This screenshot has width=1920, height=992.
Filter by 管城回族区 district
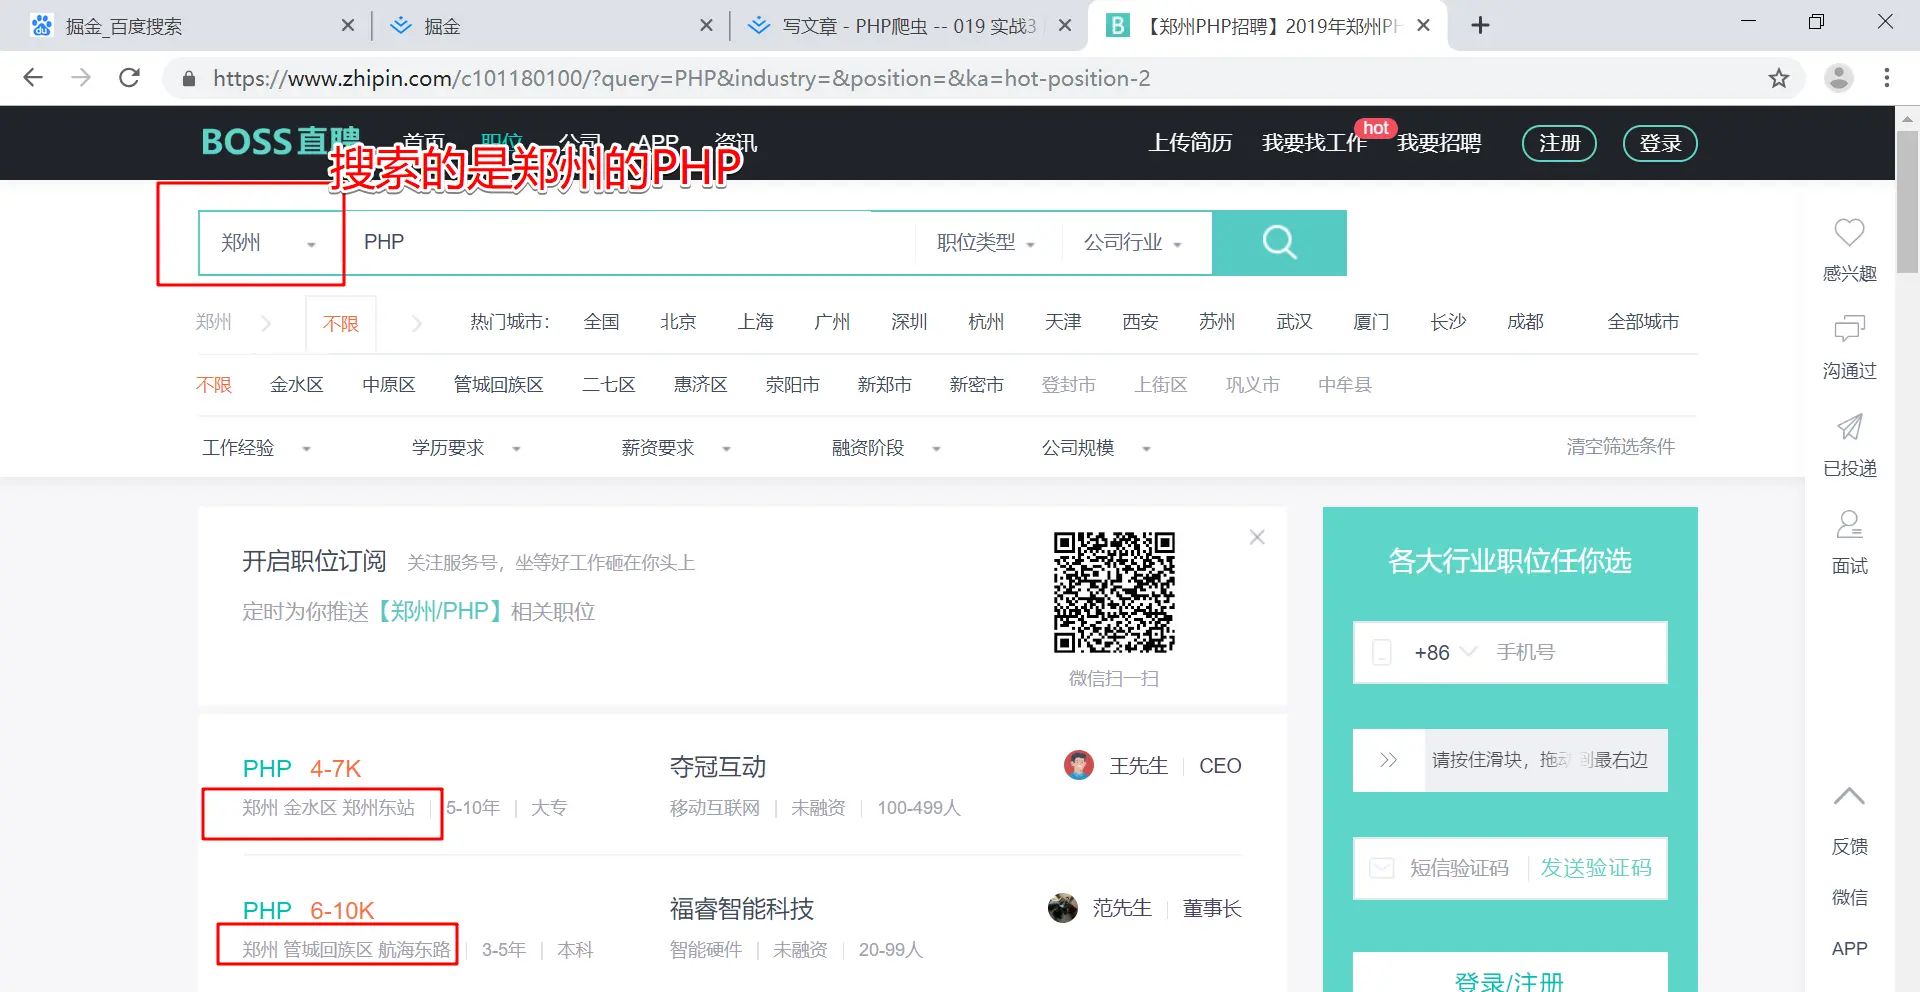pos(499,385)
